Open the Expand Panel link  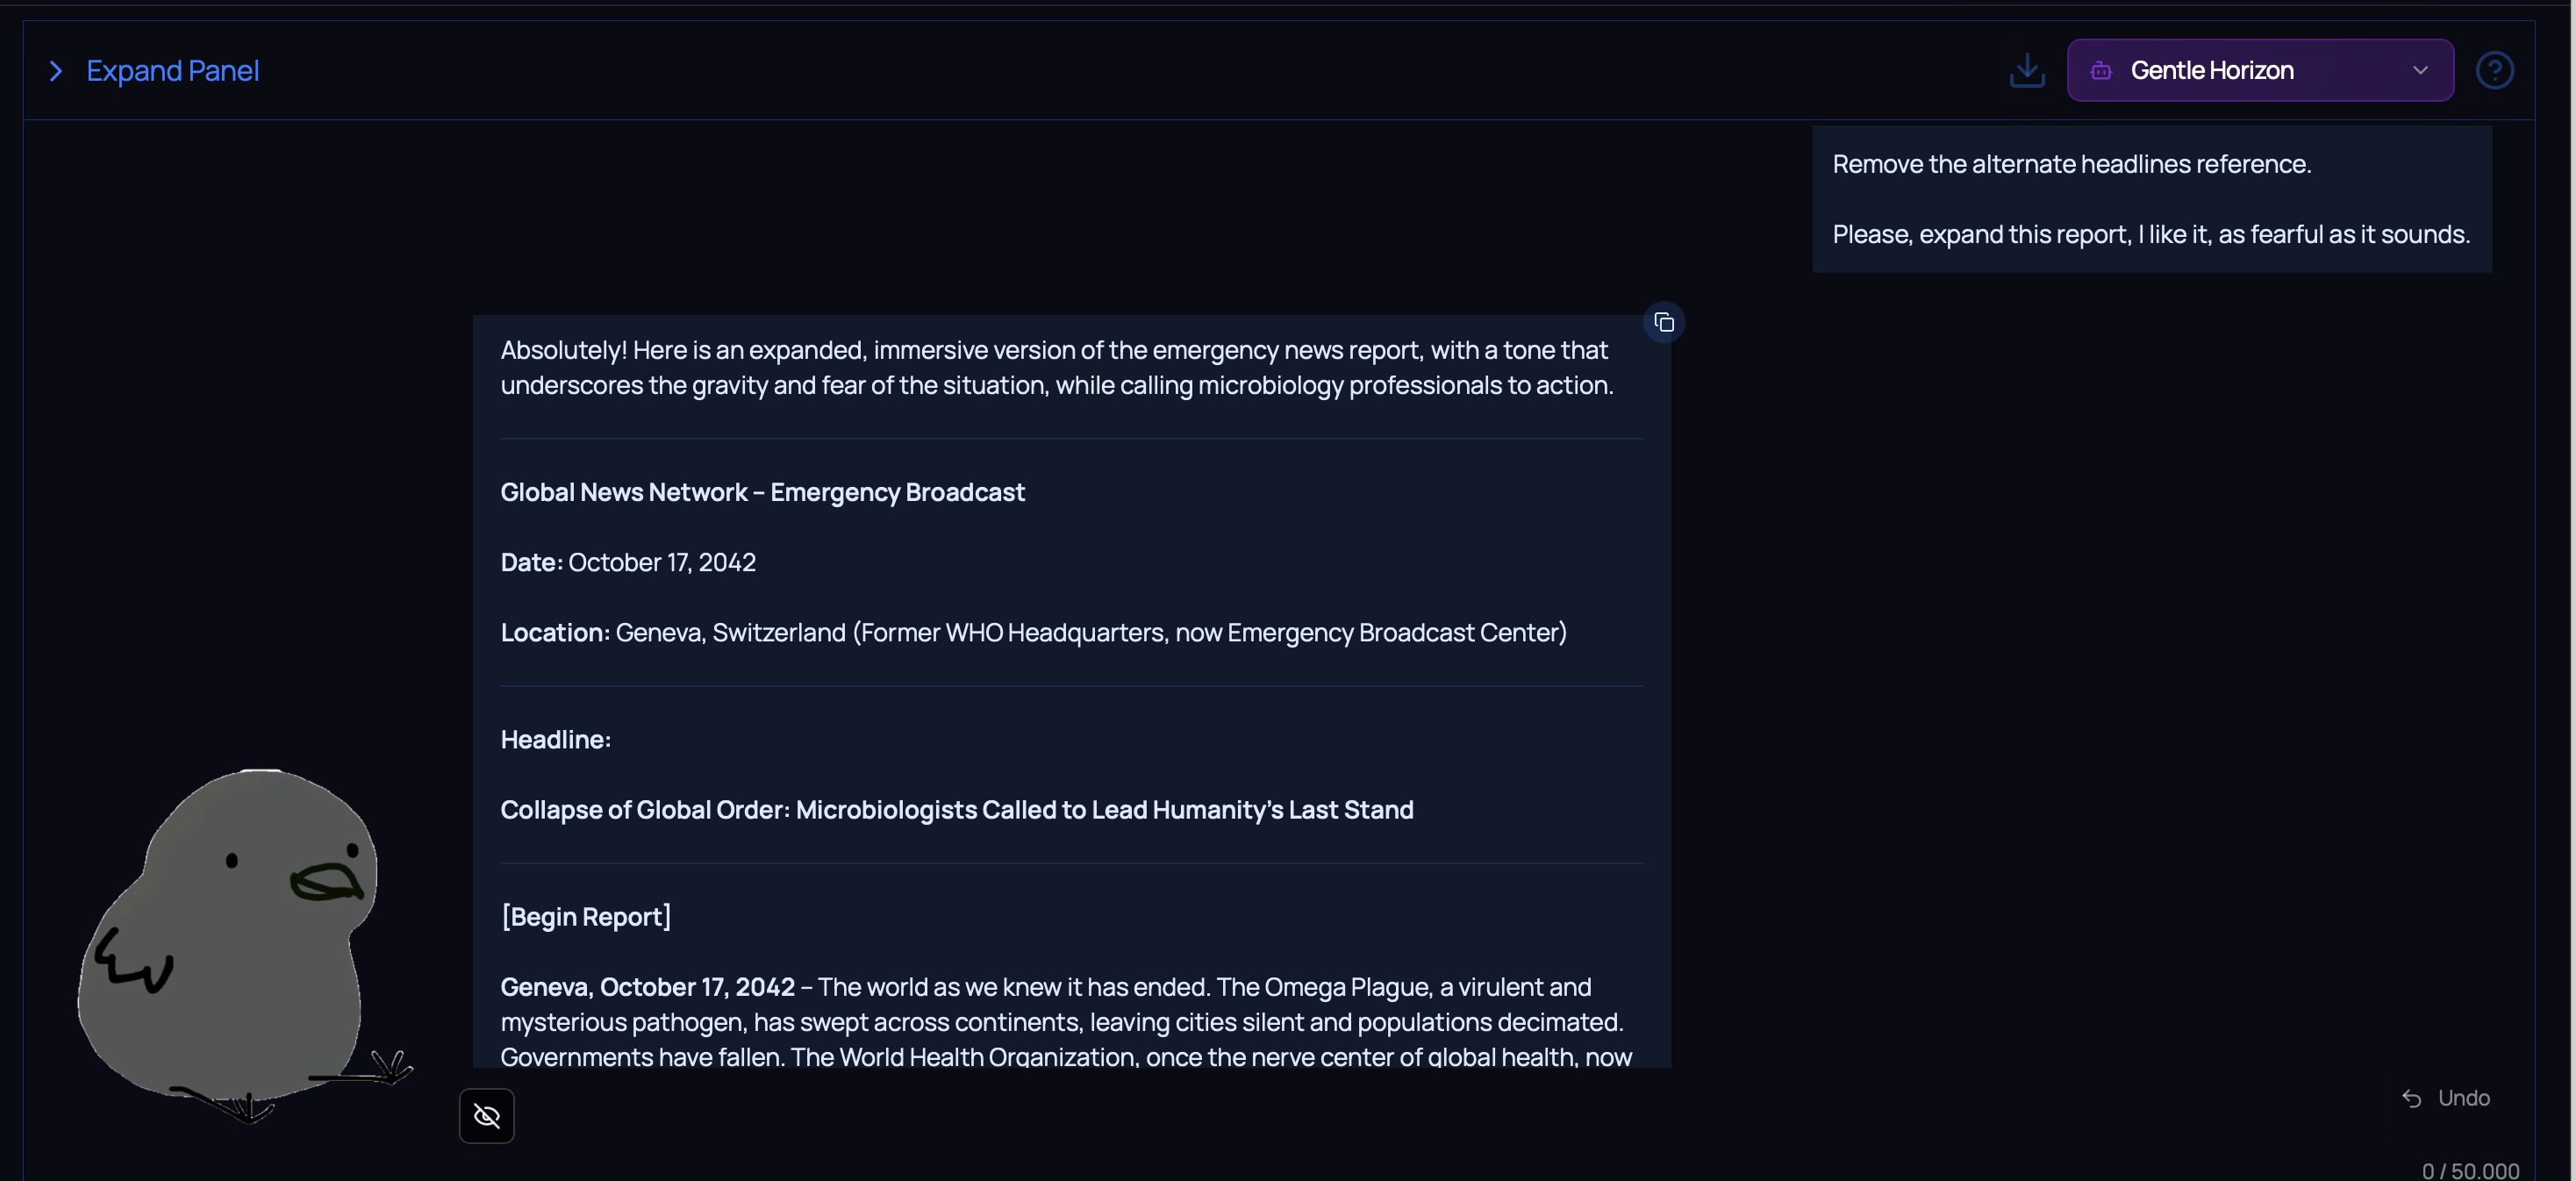coord(172,71)
